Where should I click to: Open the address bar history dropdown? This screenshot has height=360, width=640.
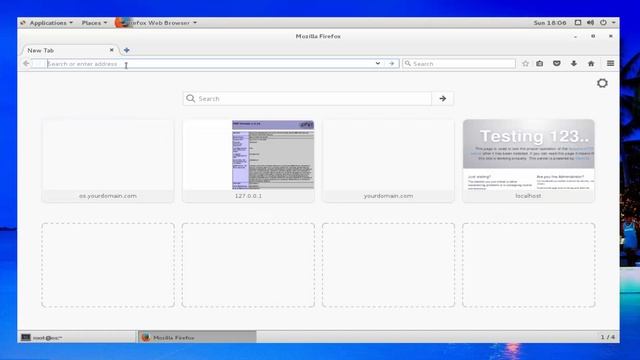(x=378, y=64)
